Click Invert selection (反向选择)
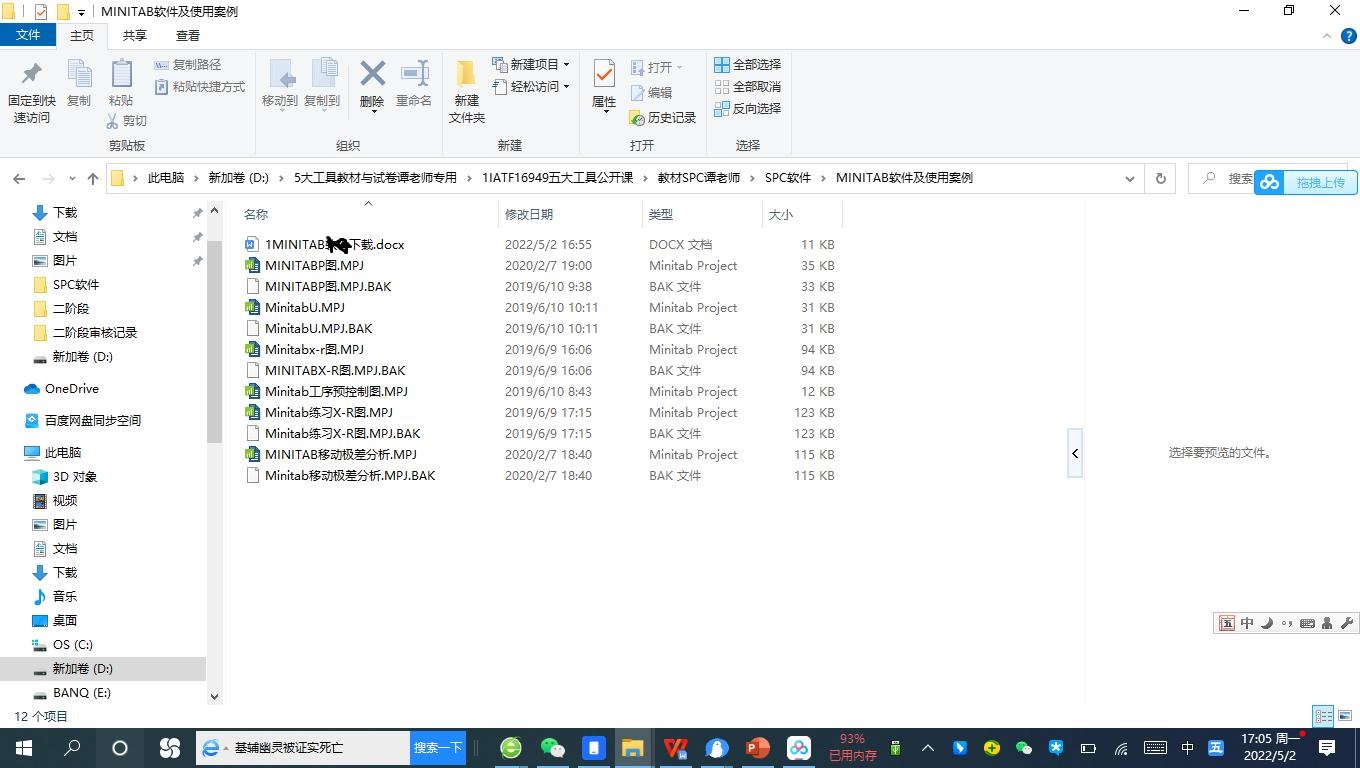The height and width of the screenshot is (768, 1360). pos(747,109)
